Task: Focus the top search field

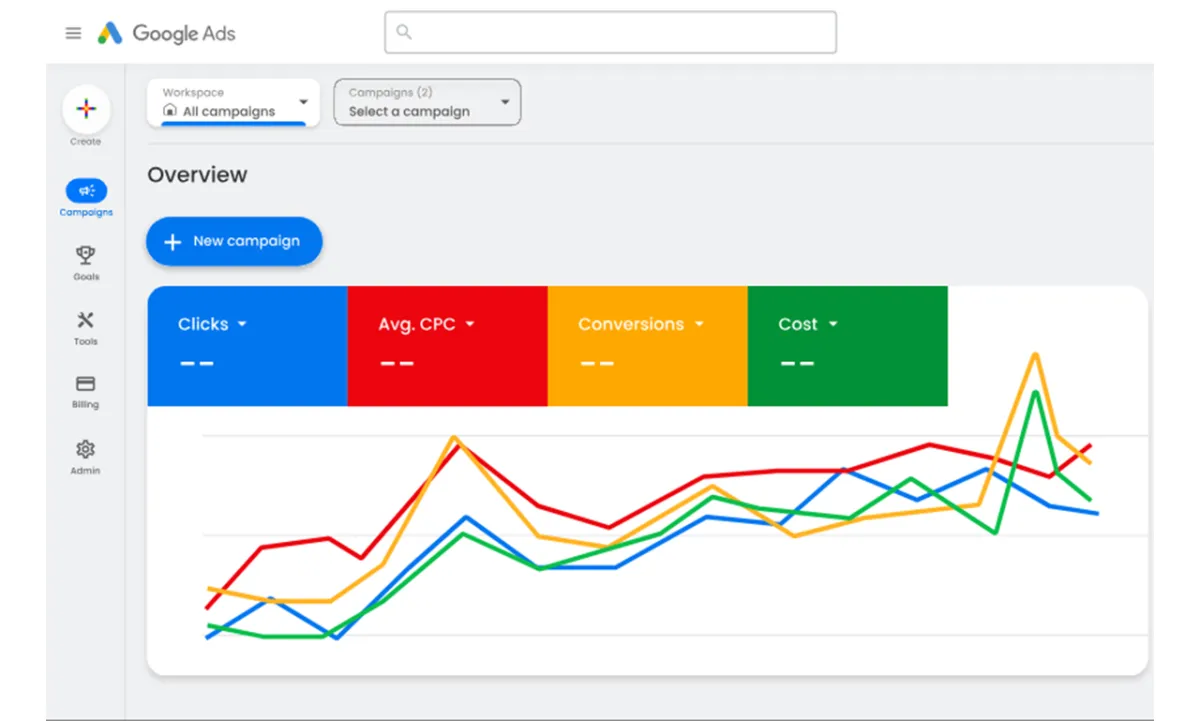Action: [x=610, y=32]
